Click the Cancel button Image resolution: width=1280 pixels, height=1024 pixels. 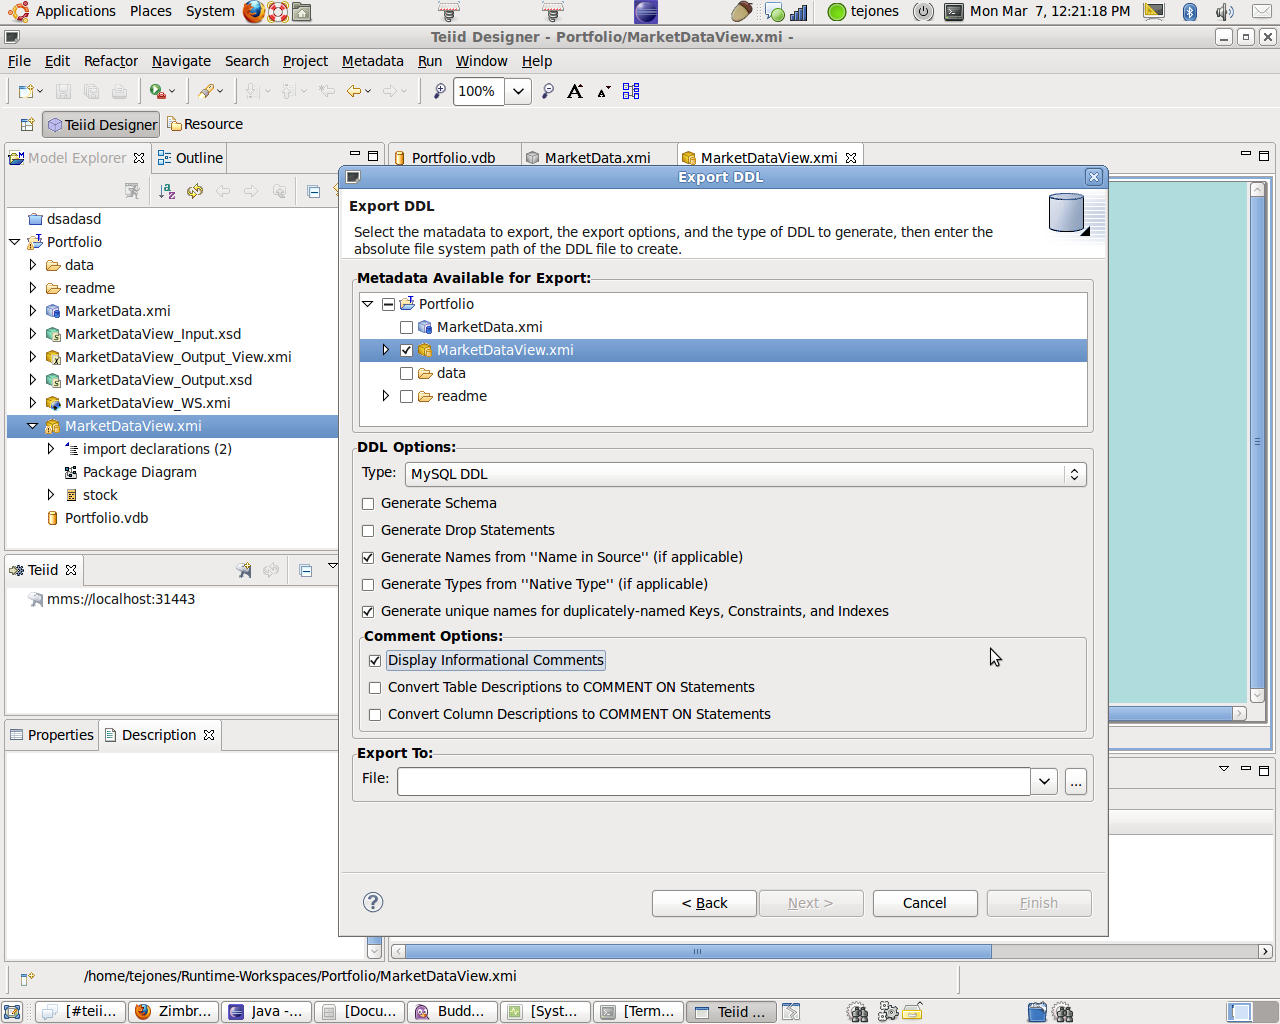tap(924, 903)
